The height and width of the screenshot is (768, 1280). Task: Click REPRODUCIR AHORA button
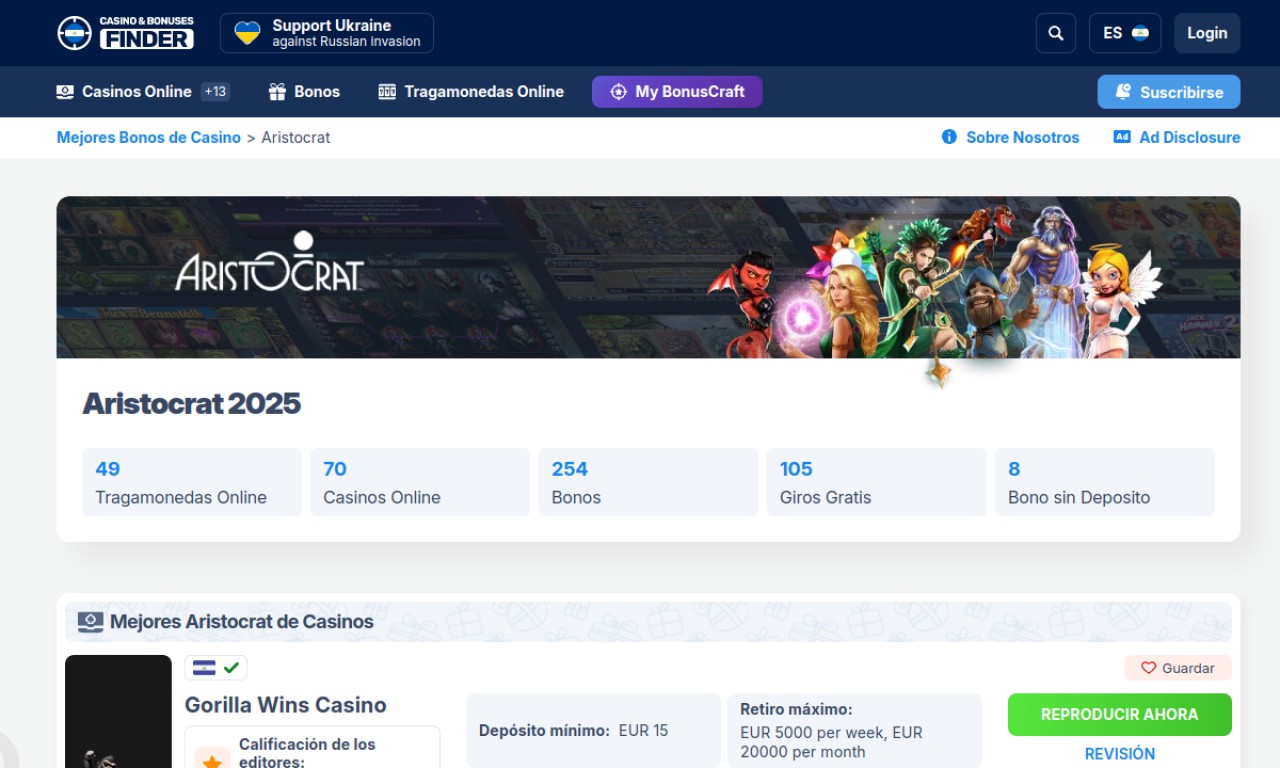point(1120,715)
